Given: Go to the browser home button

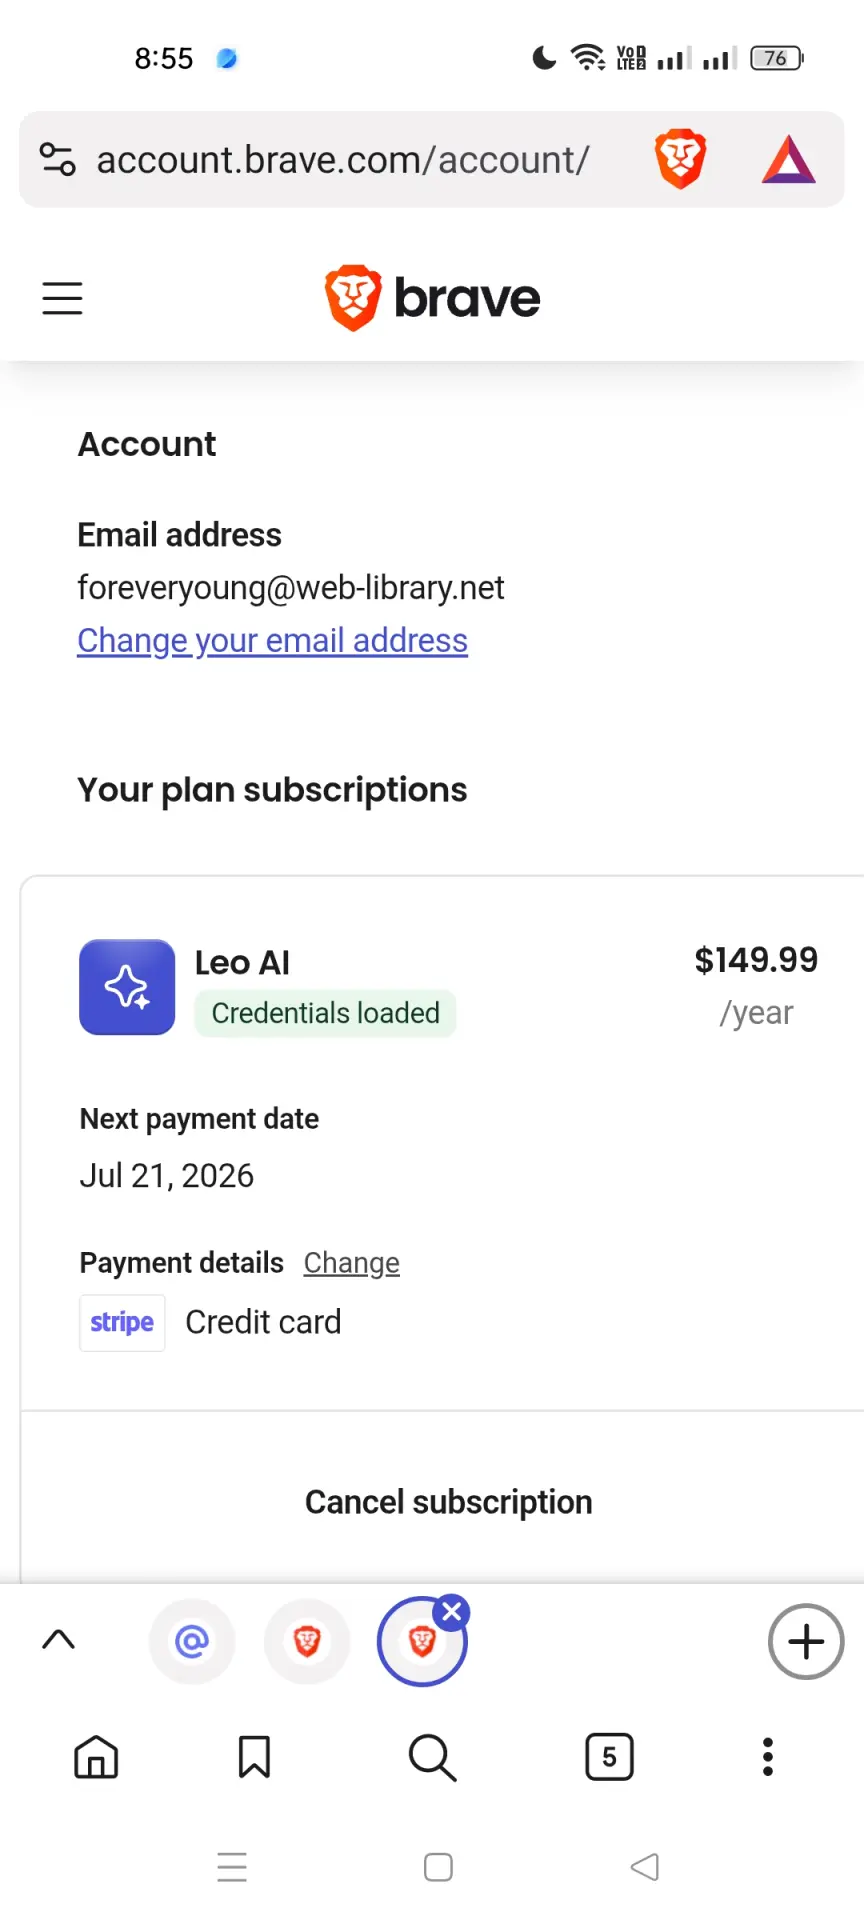Looking at the screenshot, I should pyautogui.click(x=96, y=1757).
